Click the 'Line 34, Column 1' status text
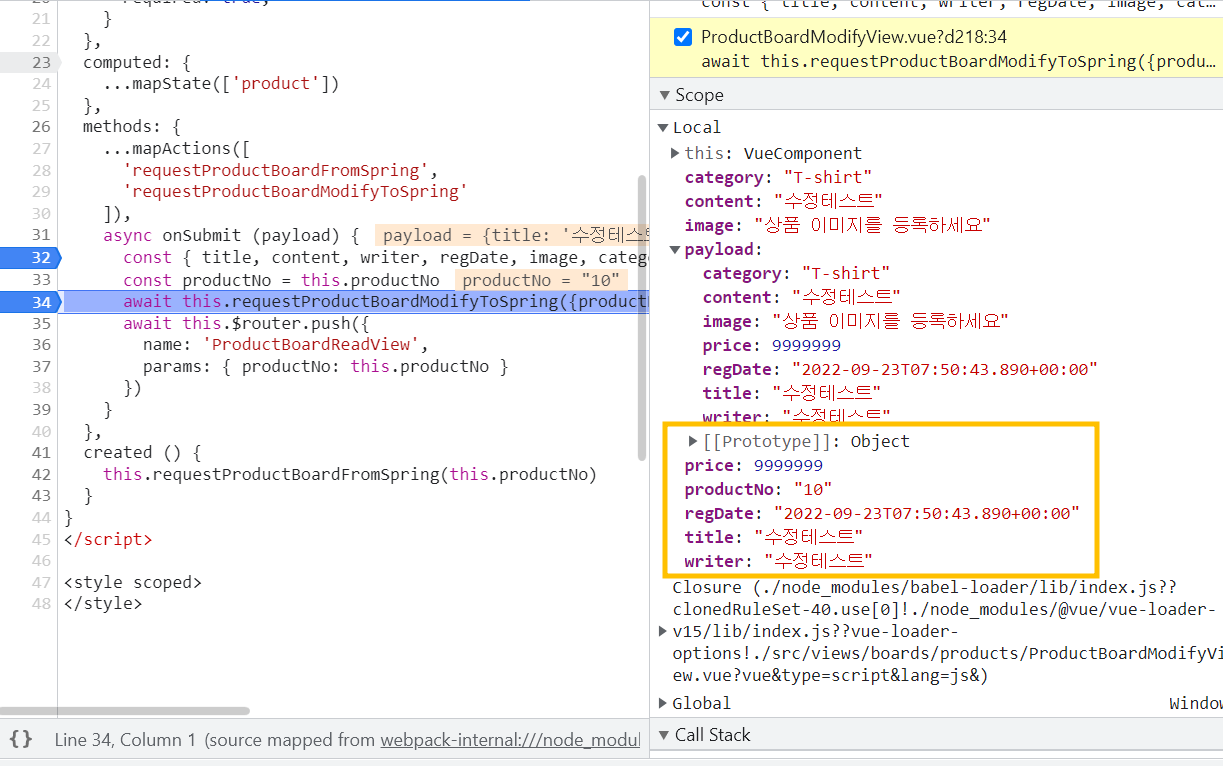 [x=126, y=740]
